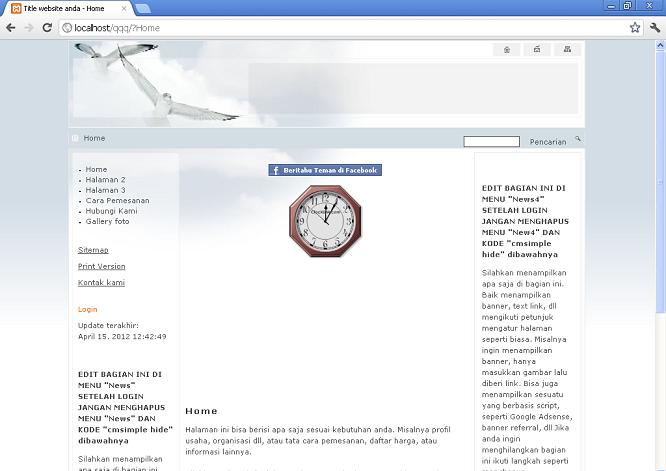Open a new browser tab

pyautogui.click(x=143, y=8)
